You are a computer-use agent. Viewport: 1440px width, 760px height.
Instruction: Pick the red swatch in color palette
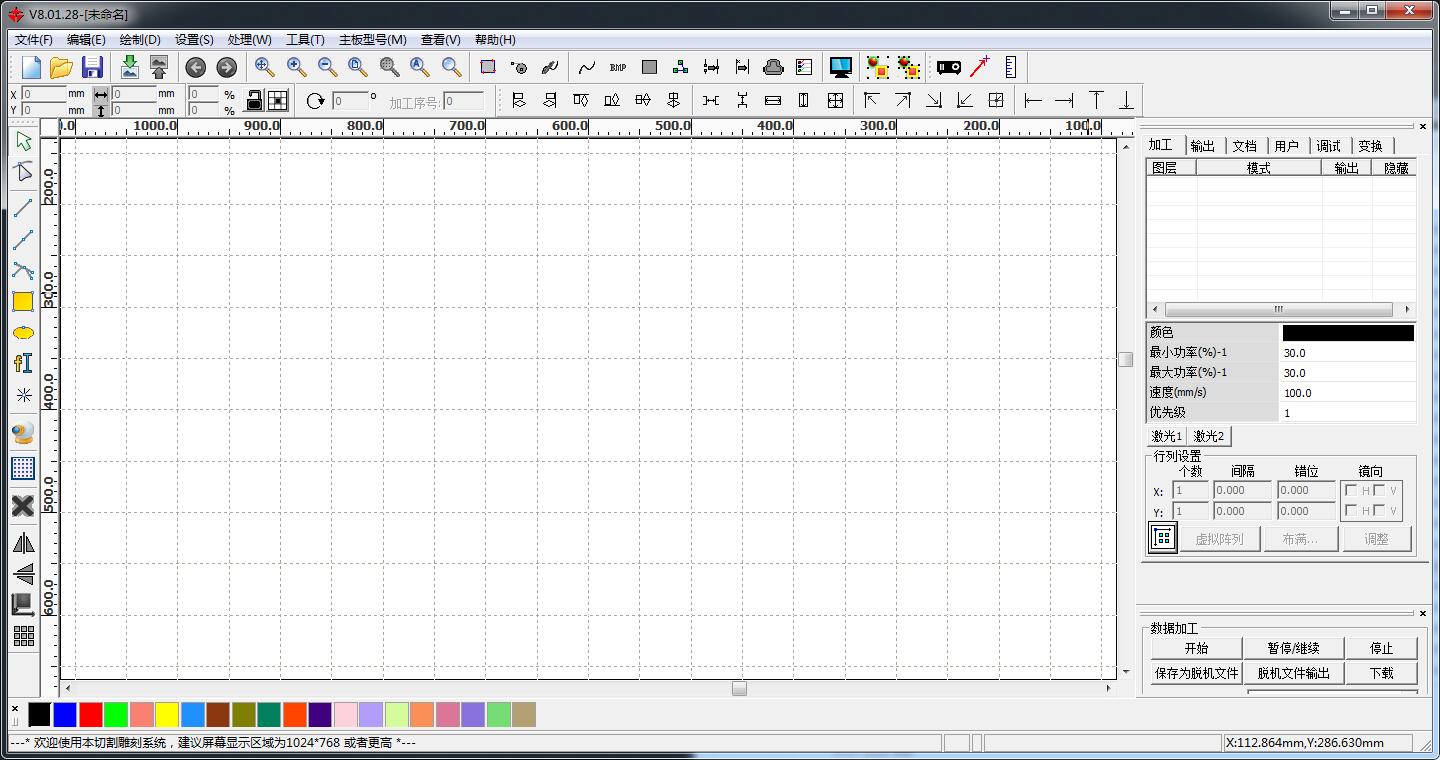[x=91, y=714]
